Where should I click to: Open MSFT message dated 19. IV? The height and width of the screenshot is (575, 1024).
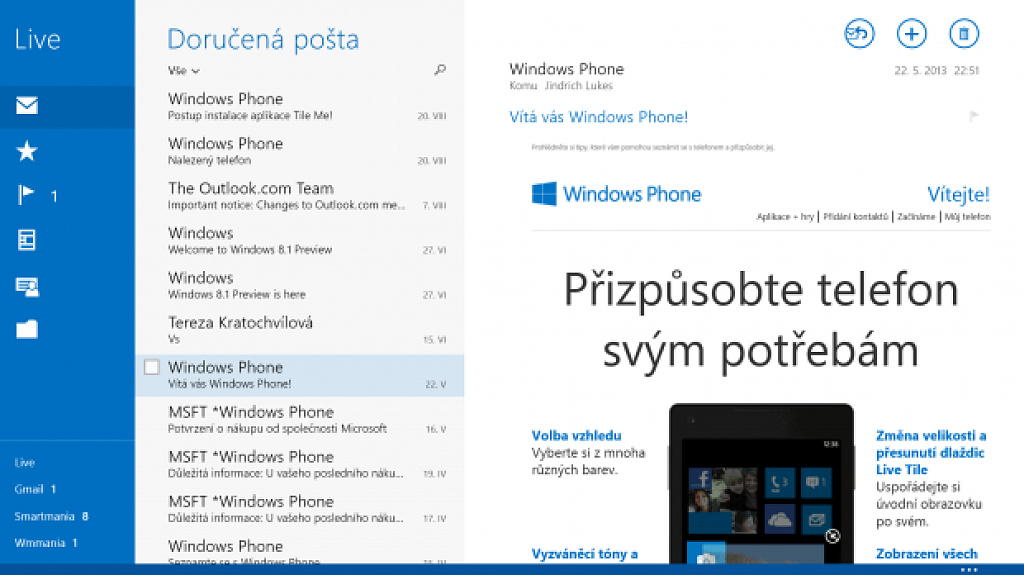(300, 465)
